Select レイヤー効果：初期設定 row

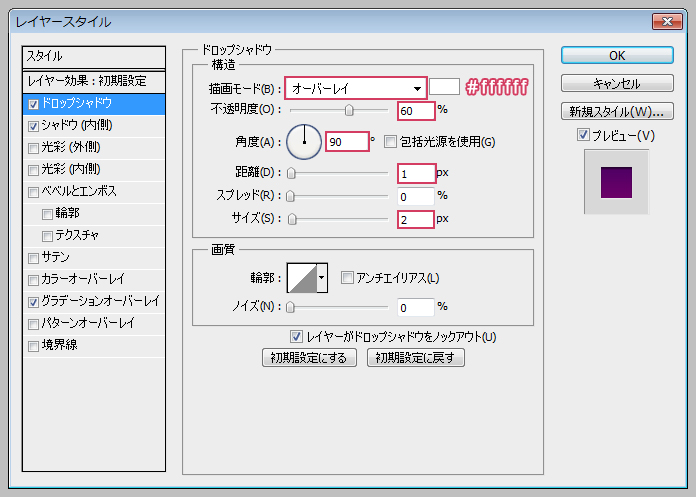point(94,81)
